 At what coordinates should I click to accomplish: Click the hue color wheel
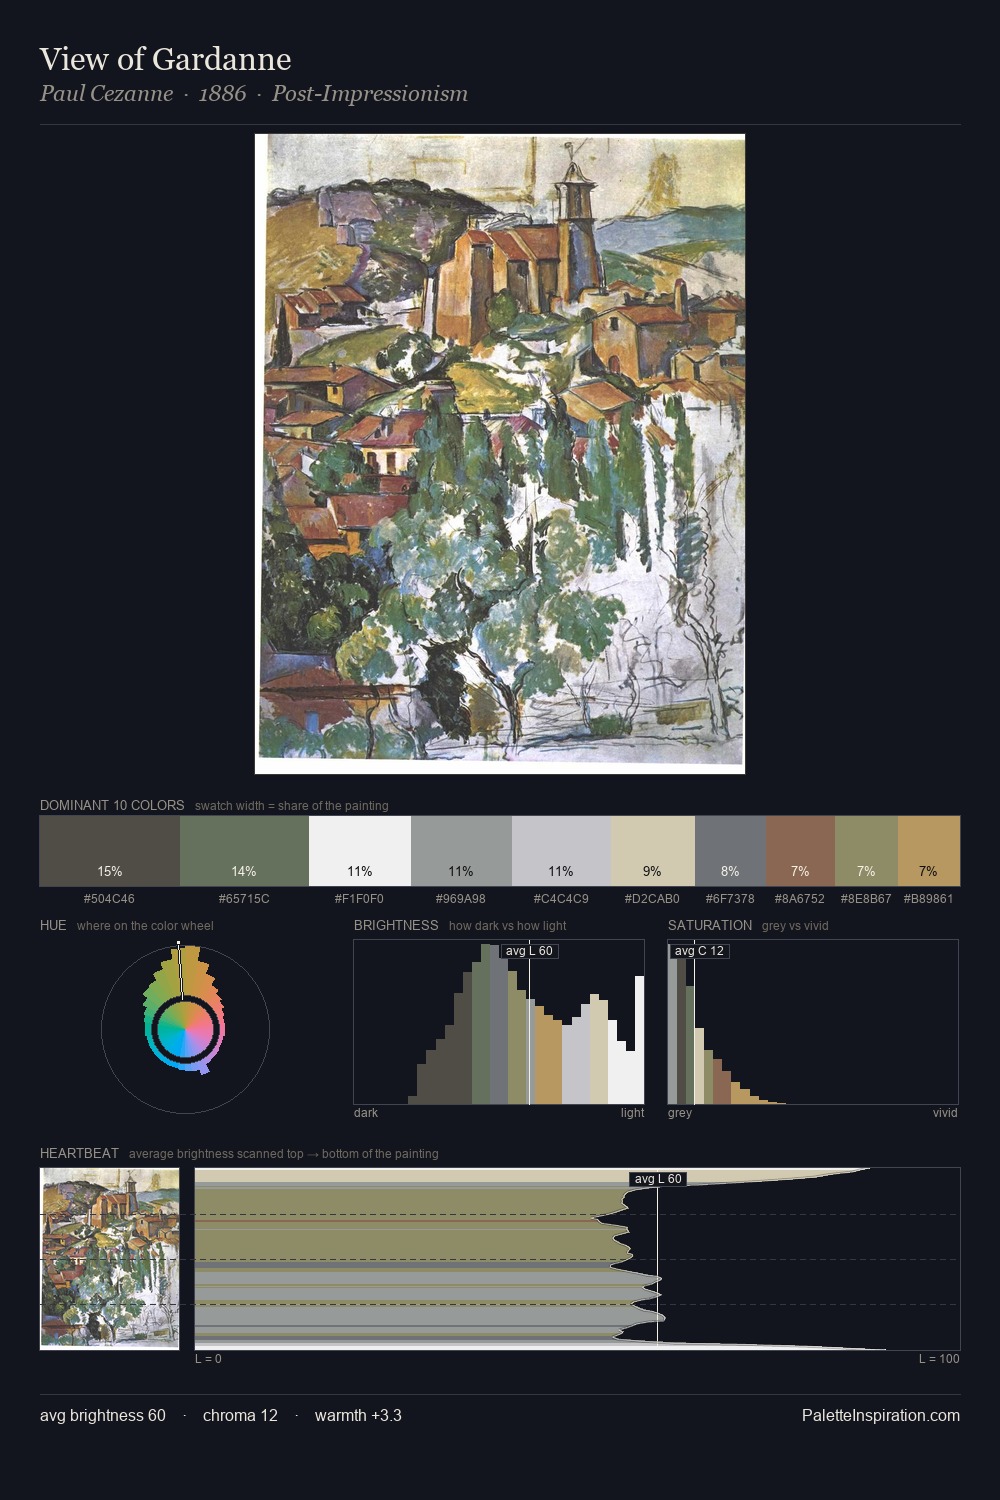185,1028
